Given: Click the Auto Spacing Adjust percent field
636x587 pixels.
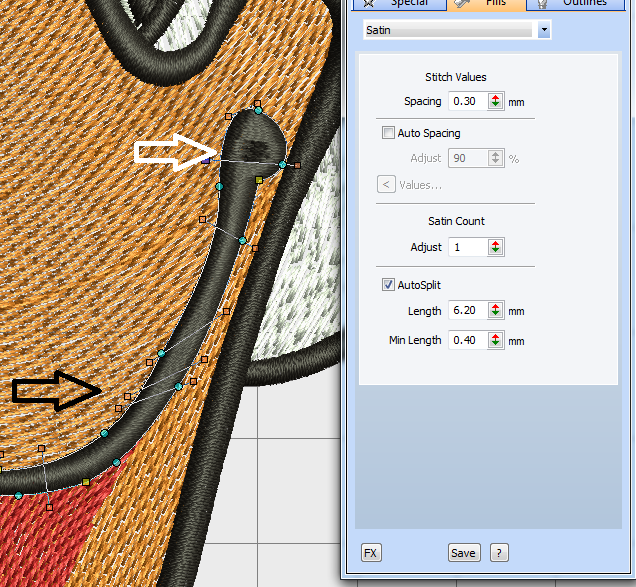Looking at the screenshot, I should (x=468, y=158).
